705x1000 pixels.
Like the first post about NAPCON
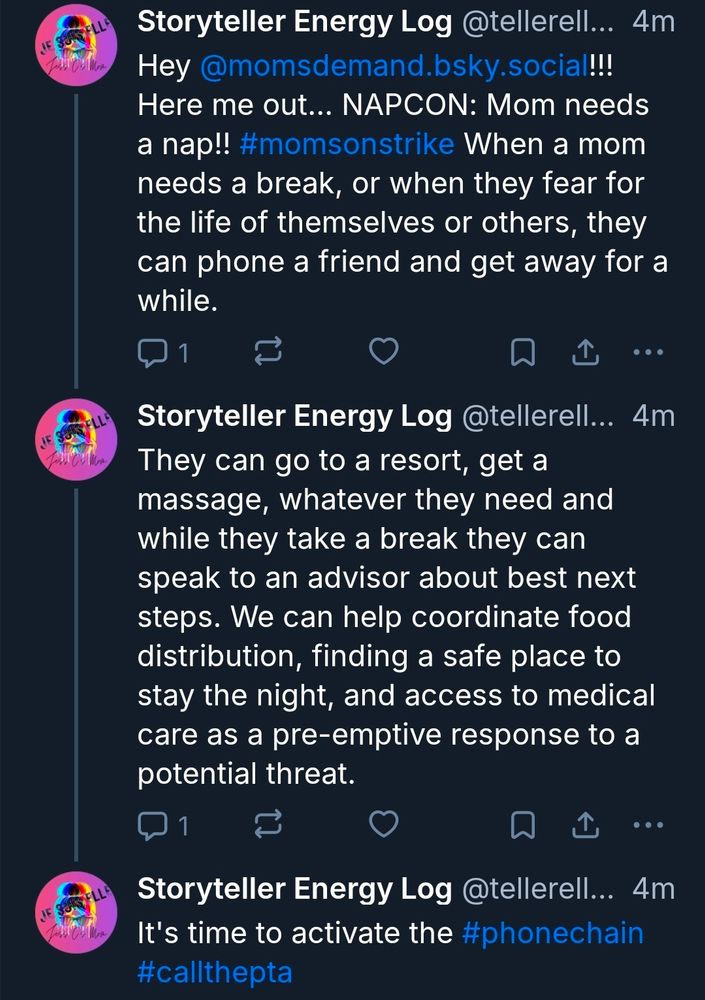tap(384, 351)
